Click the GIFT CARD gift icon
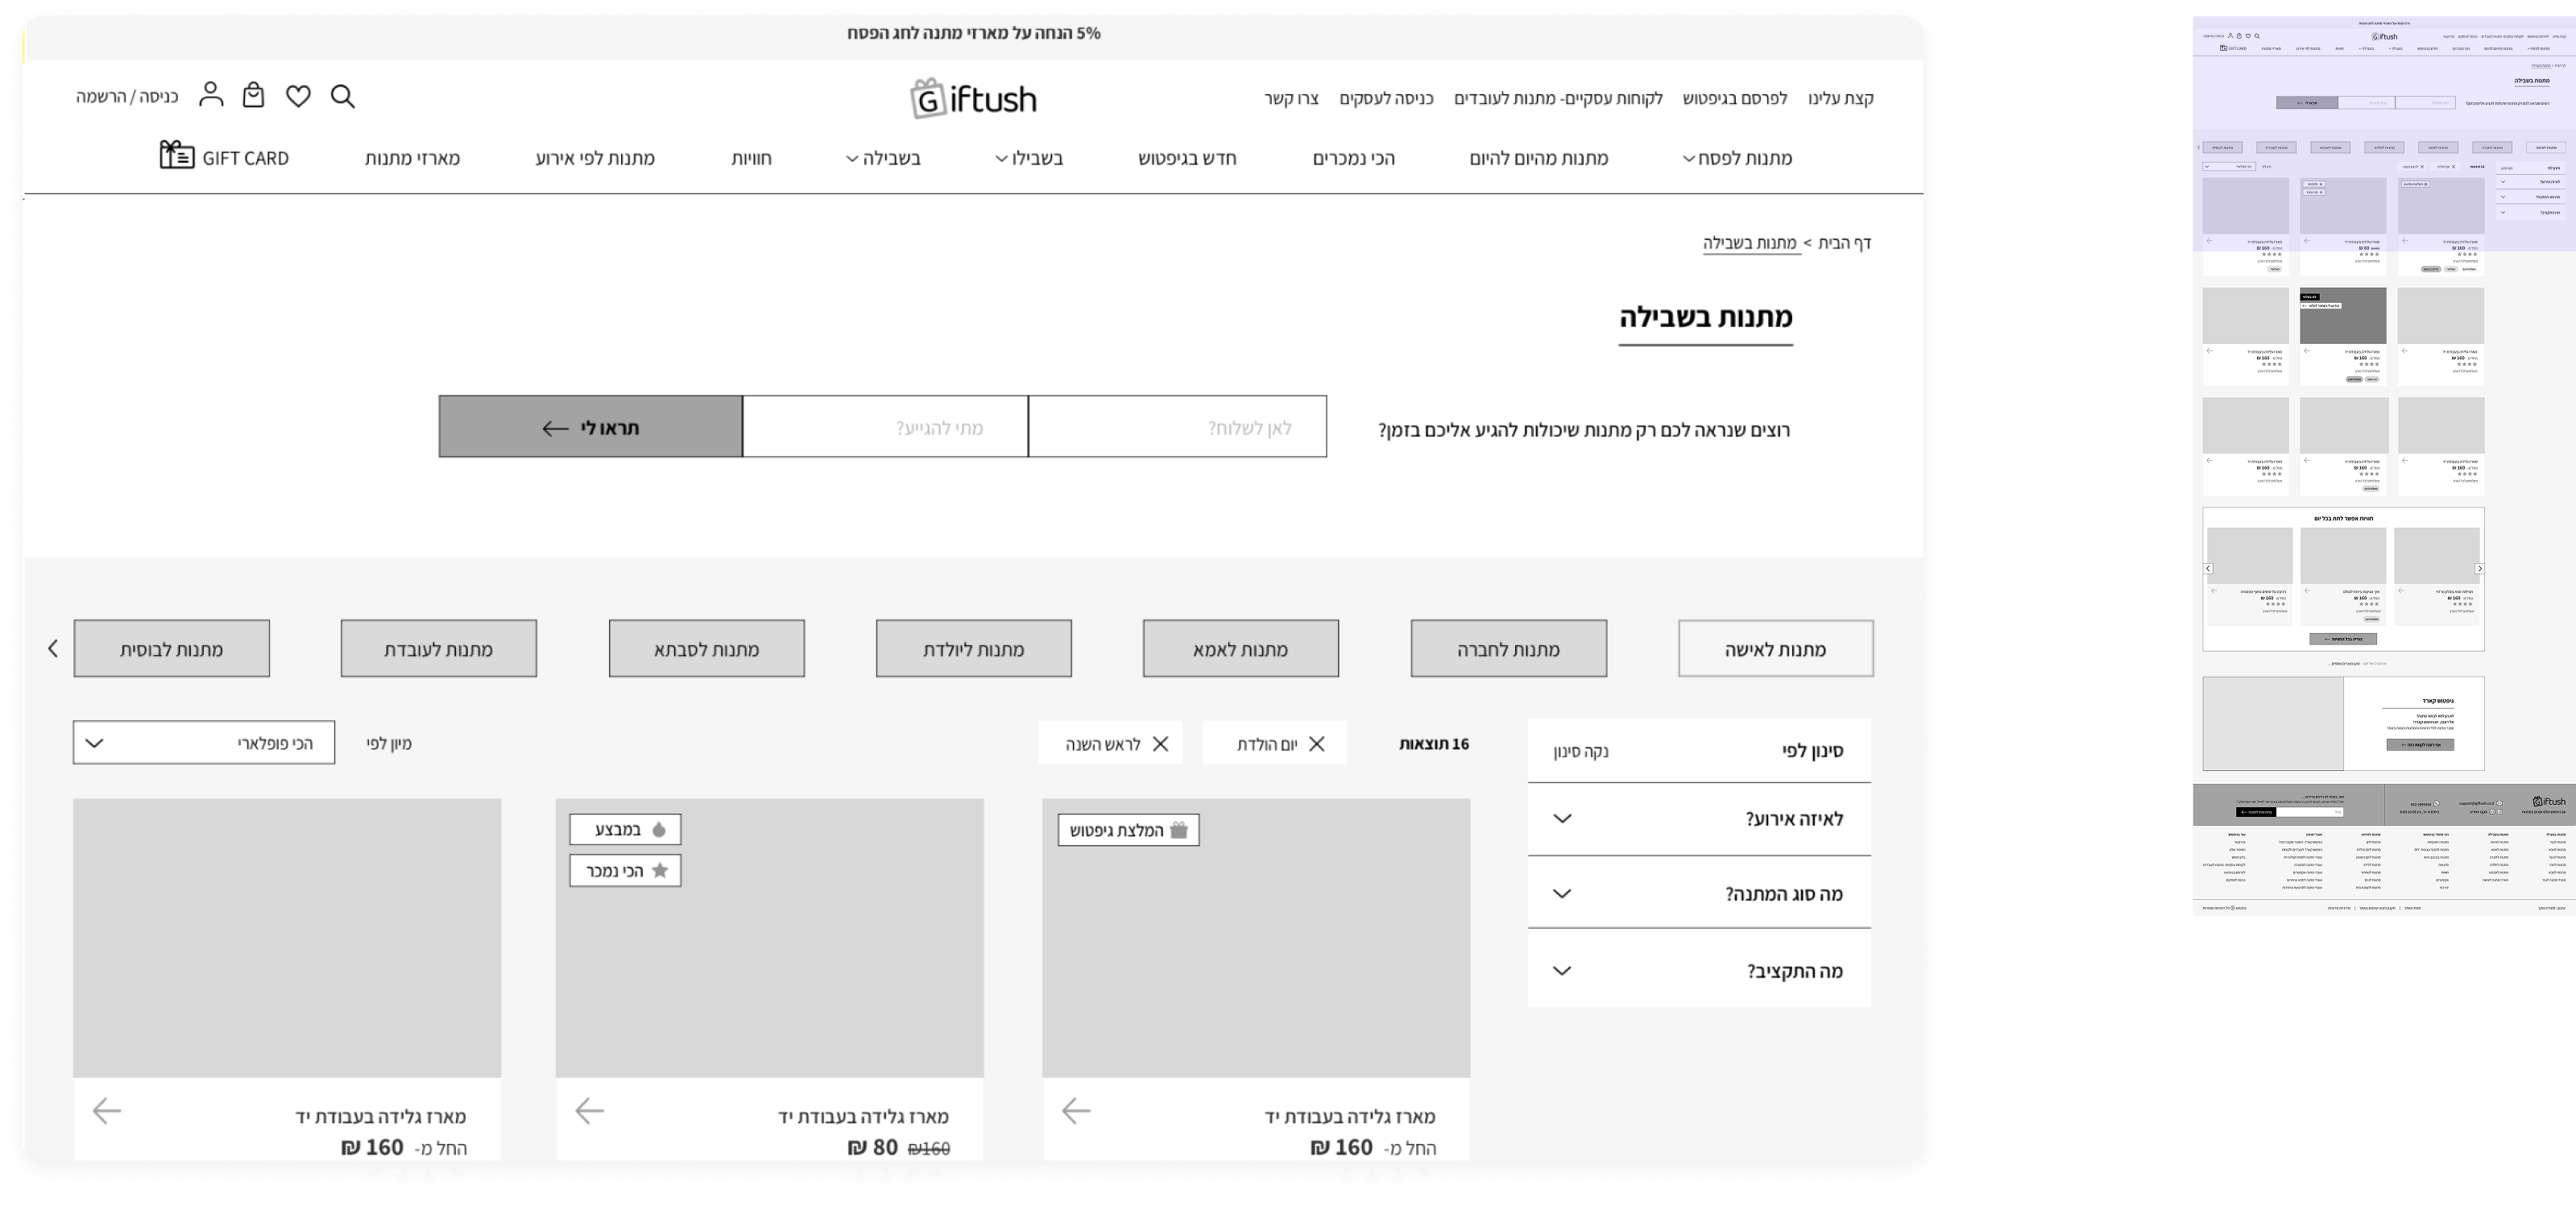This screenshot has width=2576, height=1206. tap(177, 156)
